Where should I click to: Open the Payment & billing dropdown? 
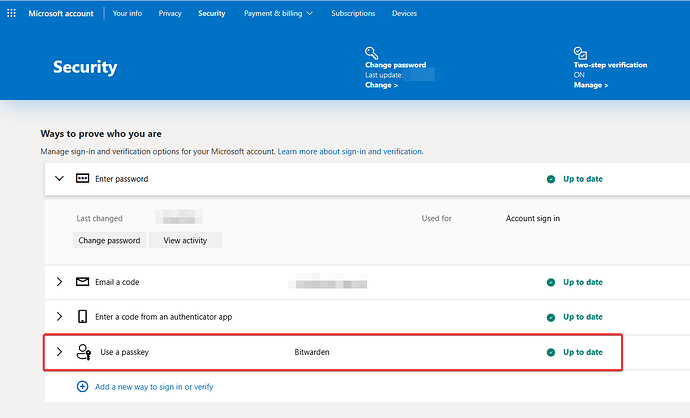click(x=278, y=13)
